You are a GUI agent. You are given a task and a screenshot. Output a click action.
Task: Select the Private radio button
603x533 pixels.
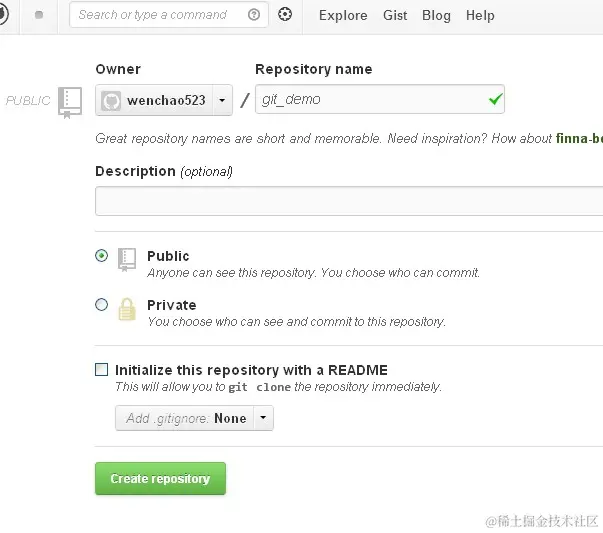tap(102, 305)
